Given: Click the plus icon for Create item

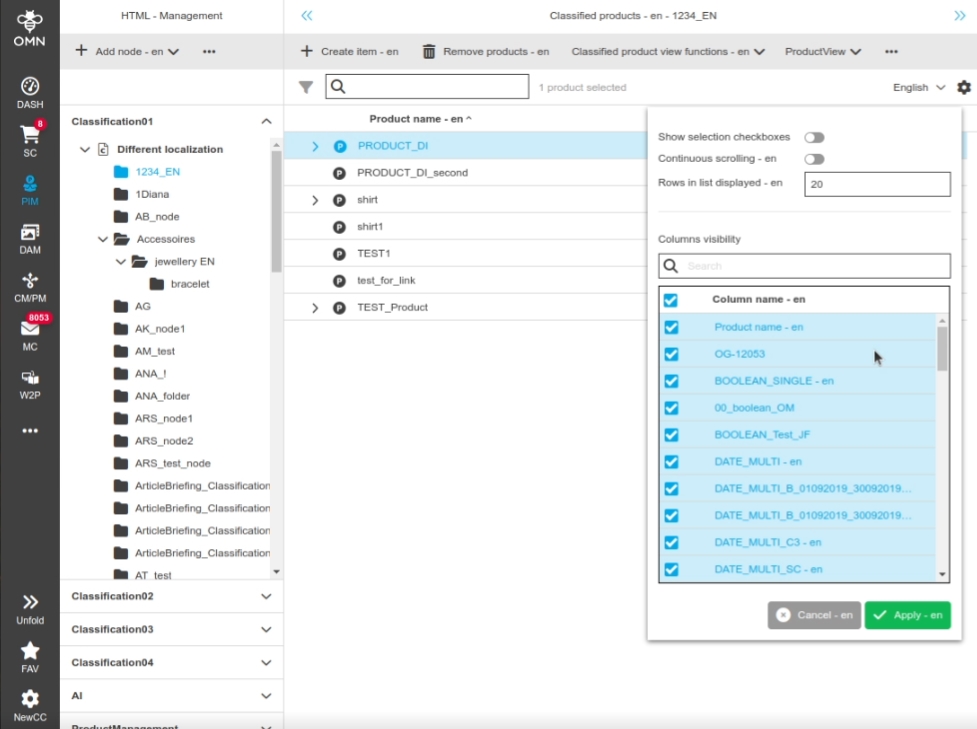Looking at the screenshot, I should point(306,51).
